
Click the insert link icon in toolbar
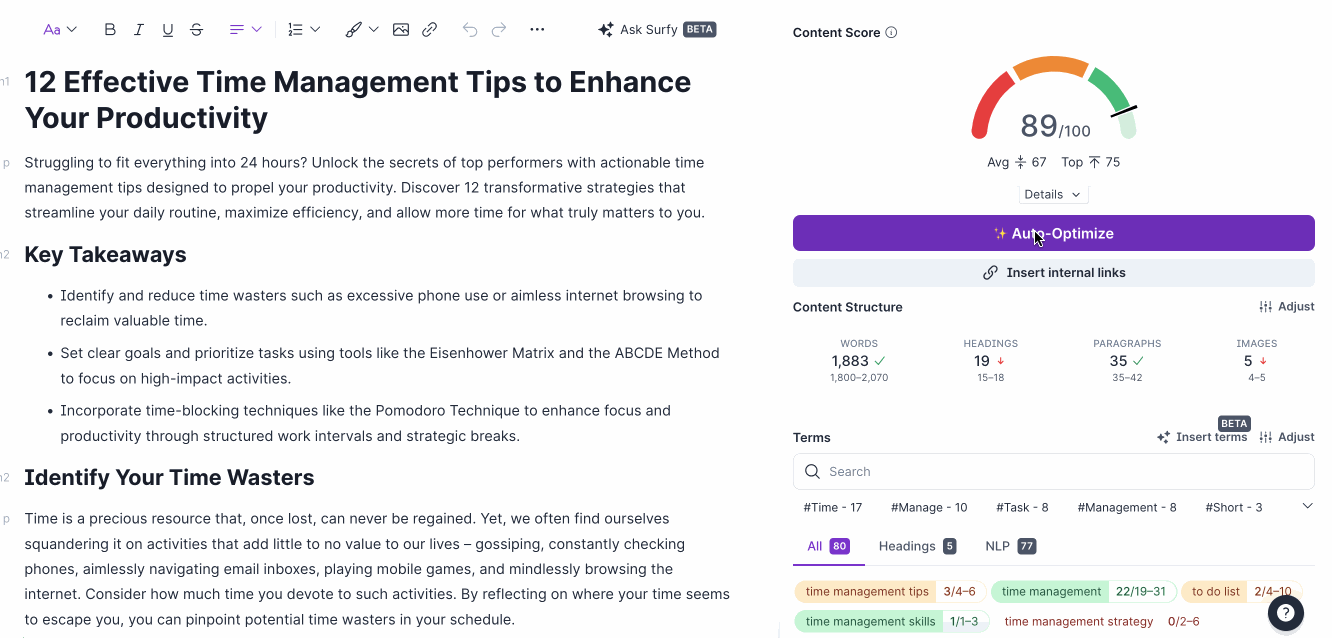point(430,30)
